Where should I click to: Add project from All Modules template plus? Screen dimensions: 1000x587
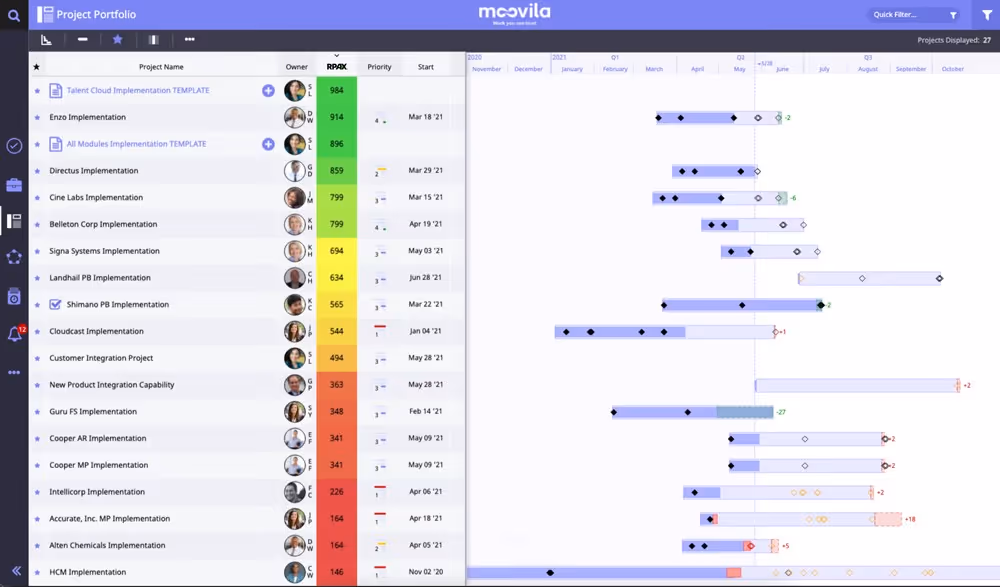(268, 144)
